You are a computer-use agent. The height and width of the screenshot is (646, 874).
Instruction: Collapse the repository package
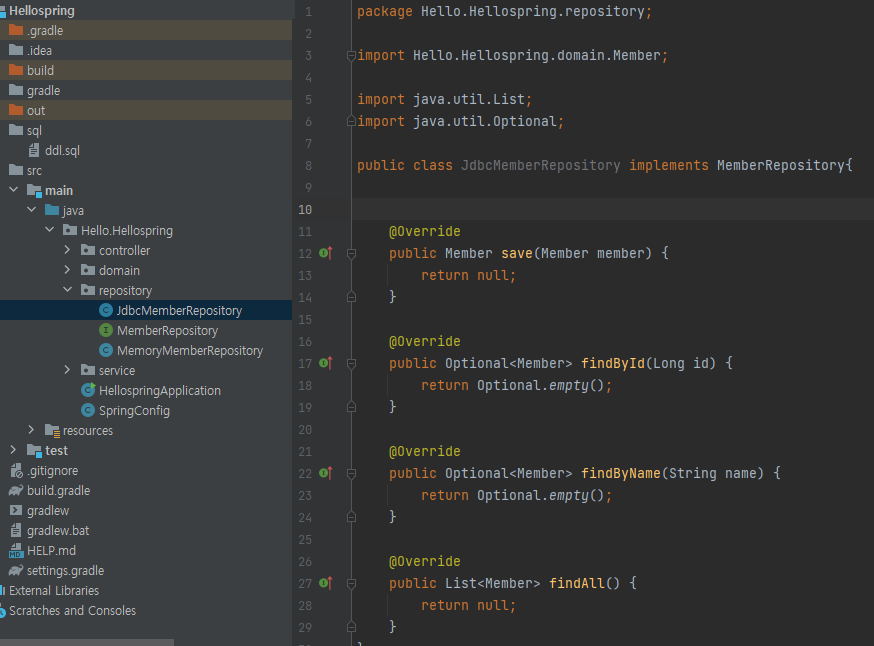pyautogui.click(x=67, y=290)
